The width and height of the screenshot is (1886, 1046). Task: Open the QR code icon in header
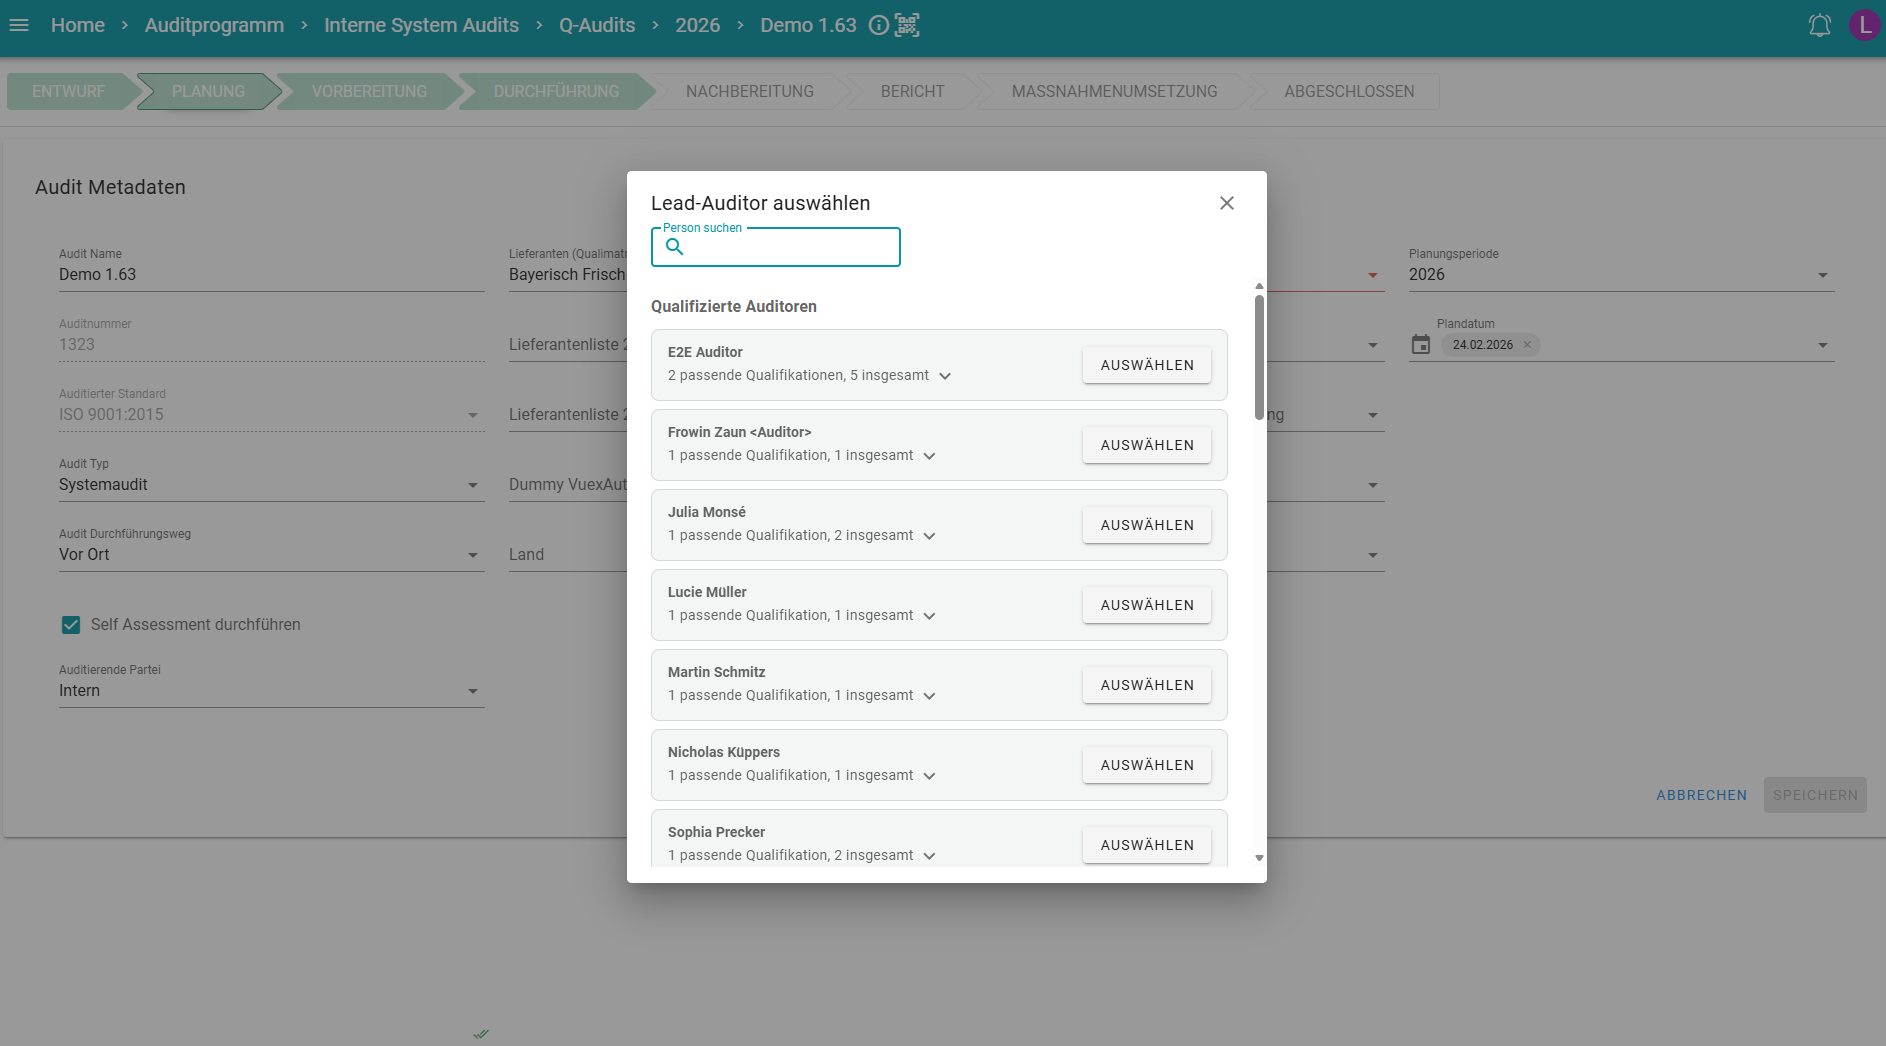907,25
